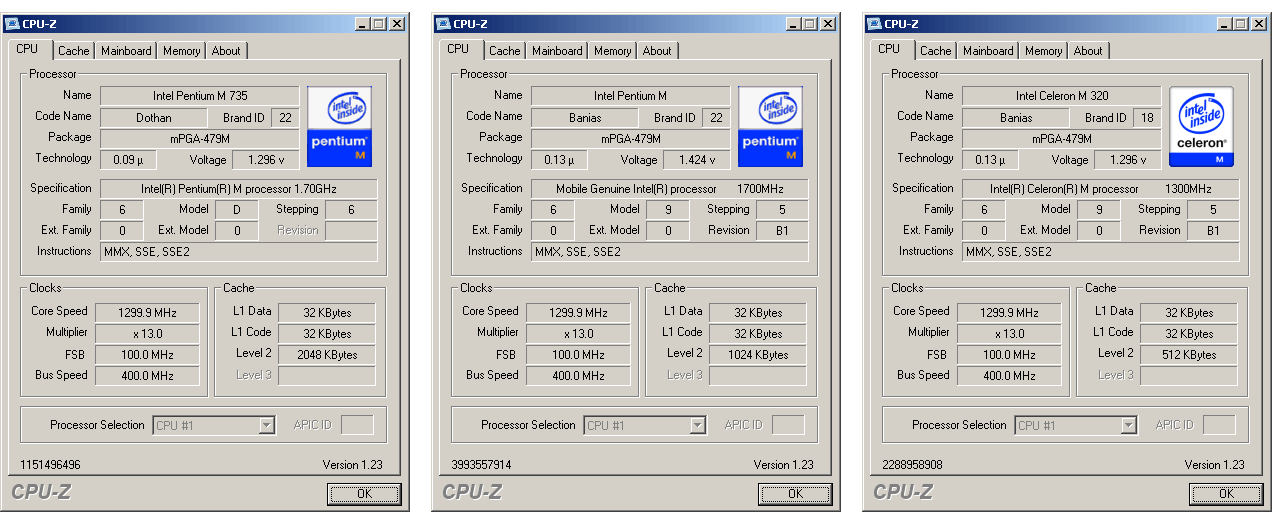This screenshot has height=529, width=1287.
Task: Click the '1.424 v' voltage value
Action: (697, 160)
